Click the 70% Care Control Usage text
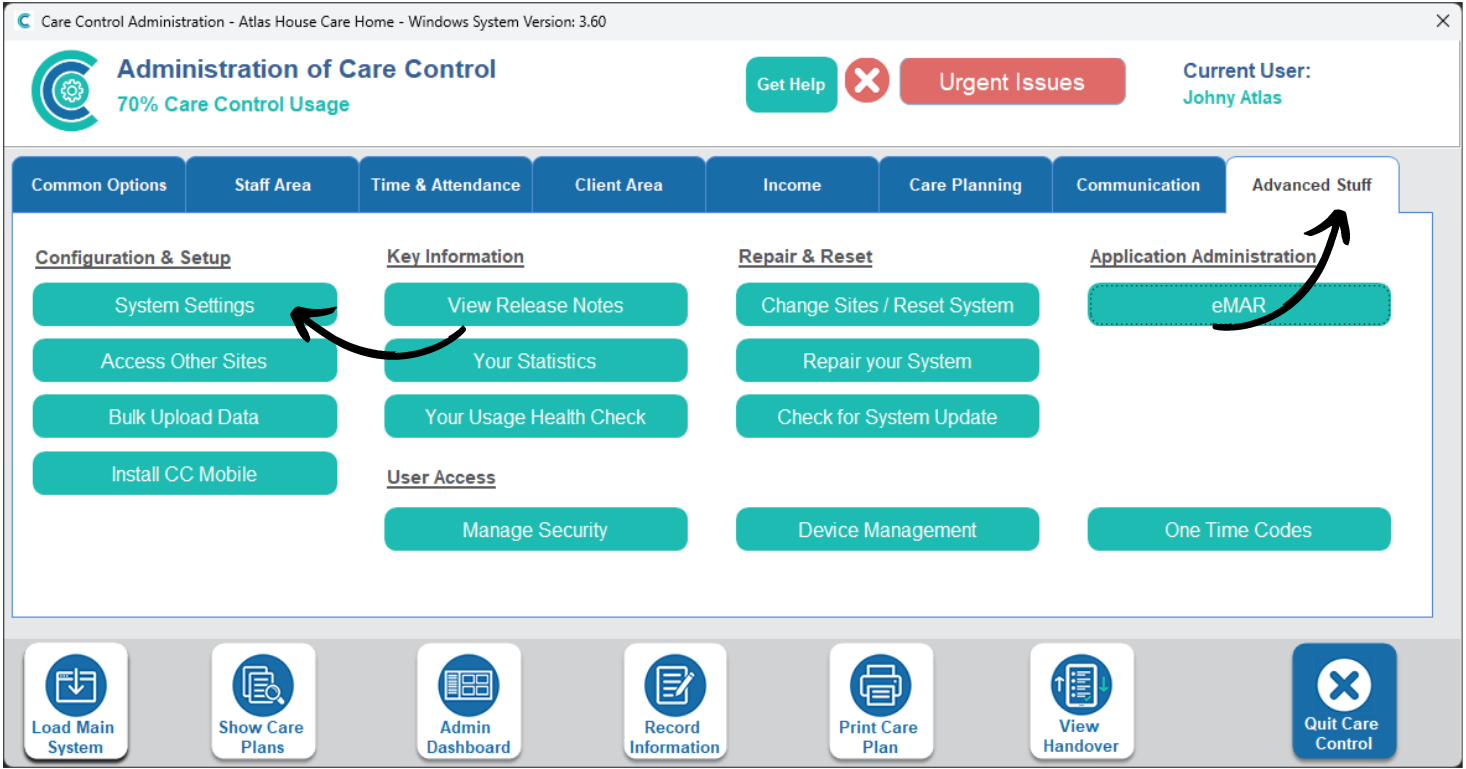 [233, 104]
